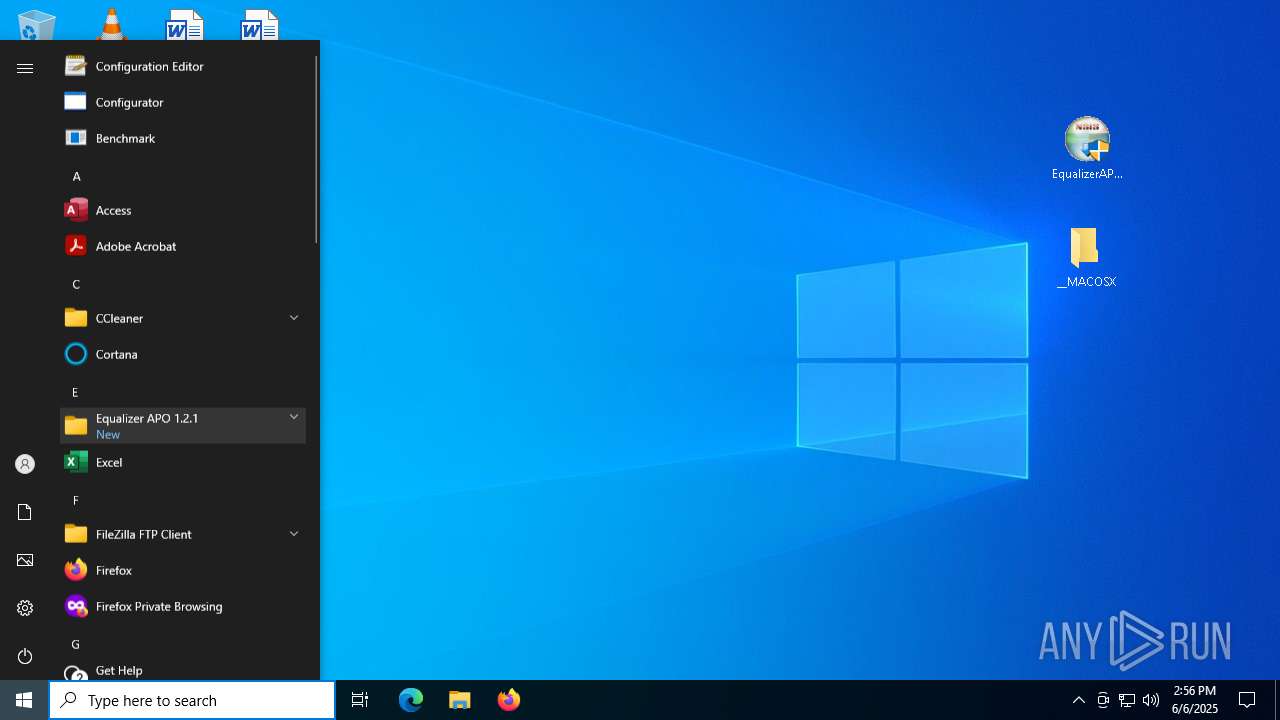Open File Explorer from taskbar
This screenshot has height=720, width=1280.
pyautogui.click(x=460, y=700)
